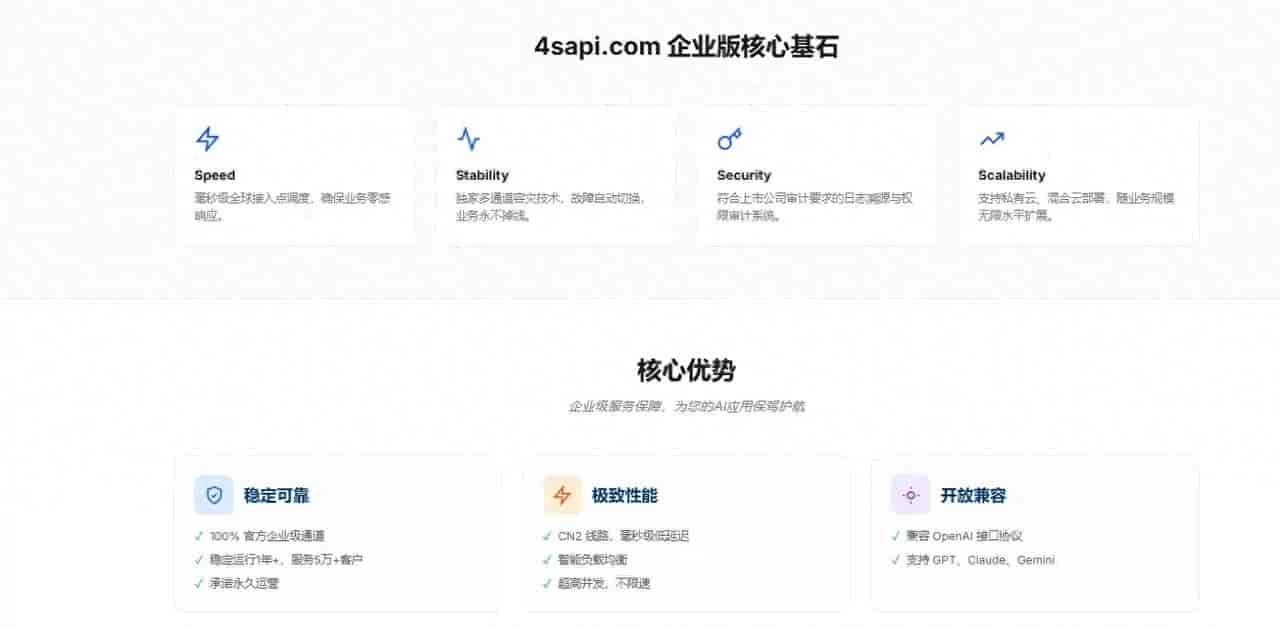Click the Speed lightning bolt icon
This screenshot has height=629, width=1280.
tap(207, 139)
